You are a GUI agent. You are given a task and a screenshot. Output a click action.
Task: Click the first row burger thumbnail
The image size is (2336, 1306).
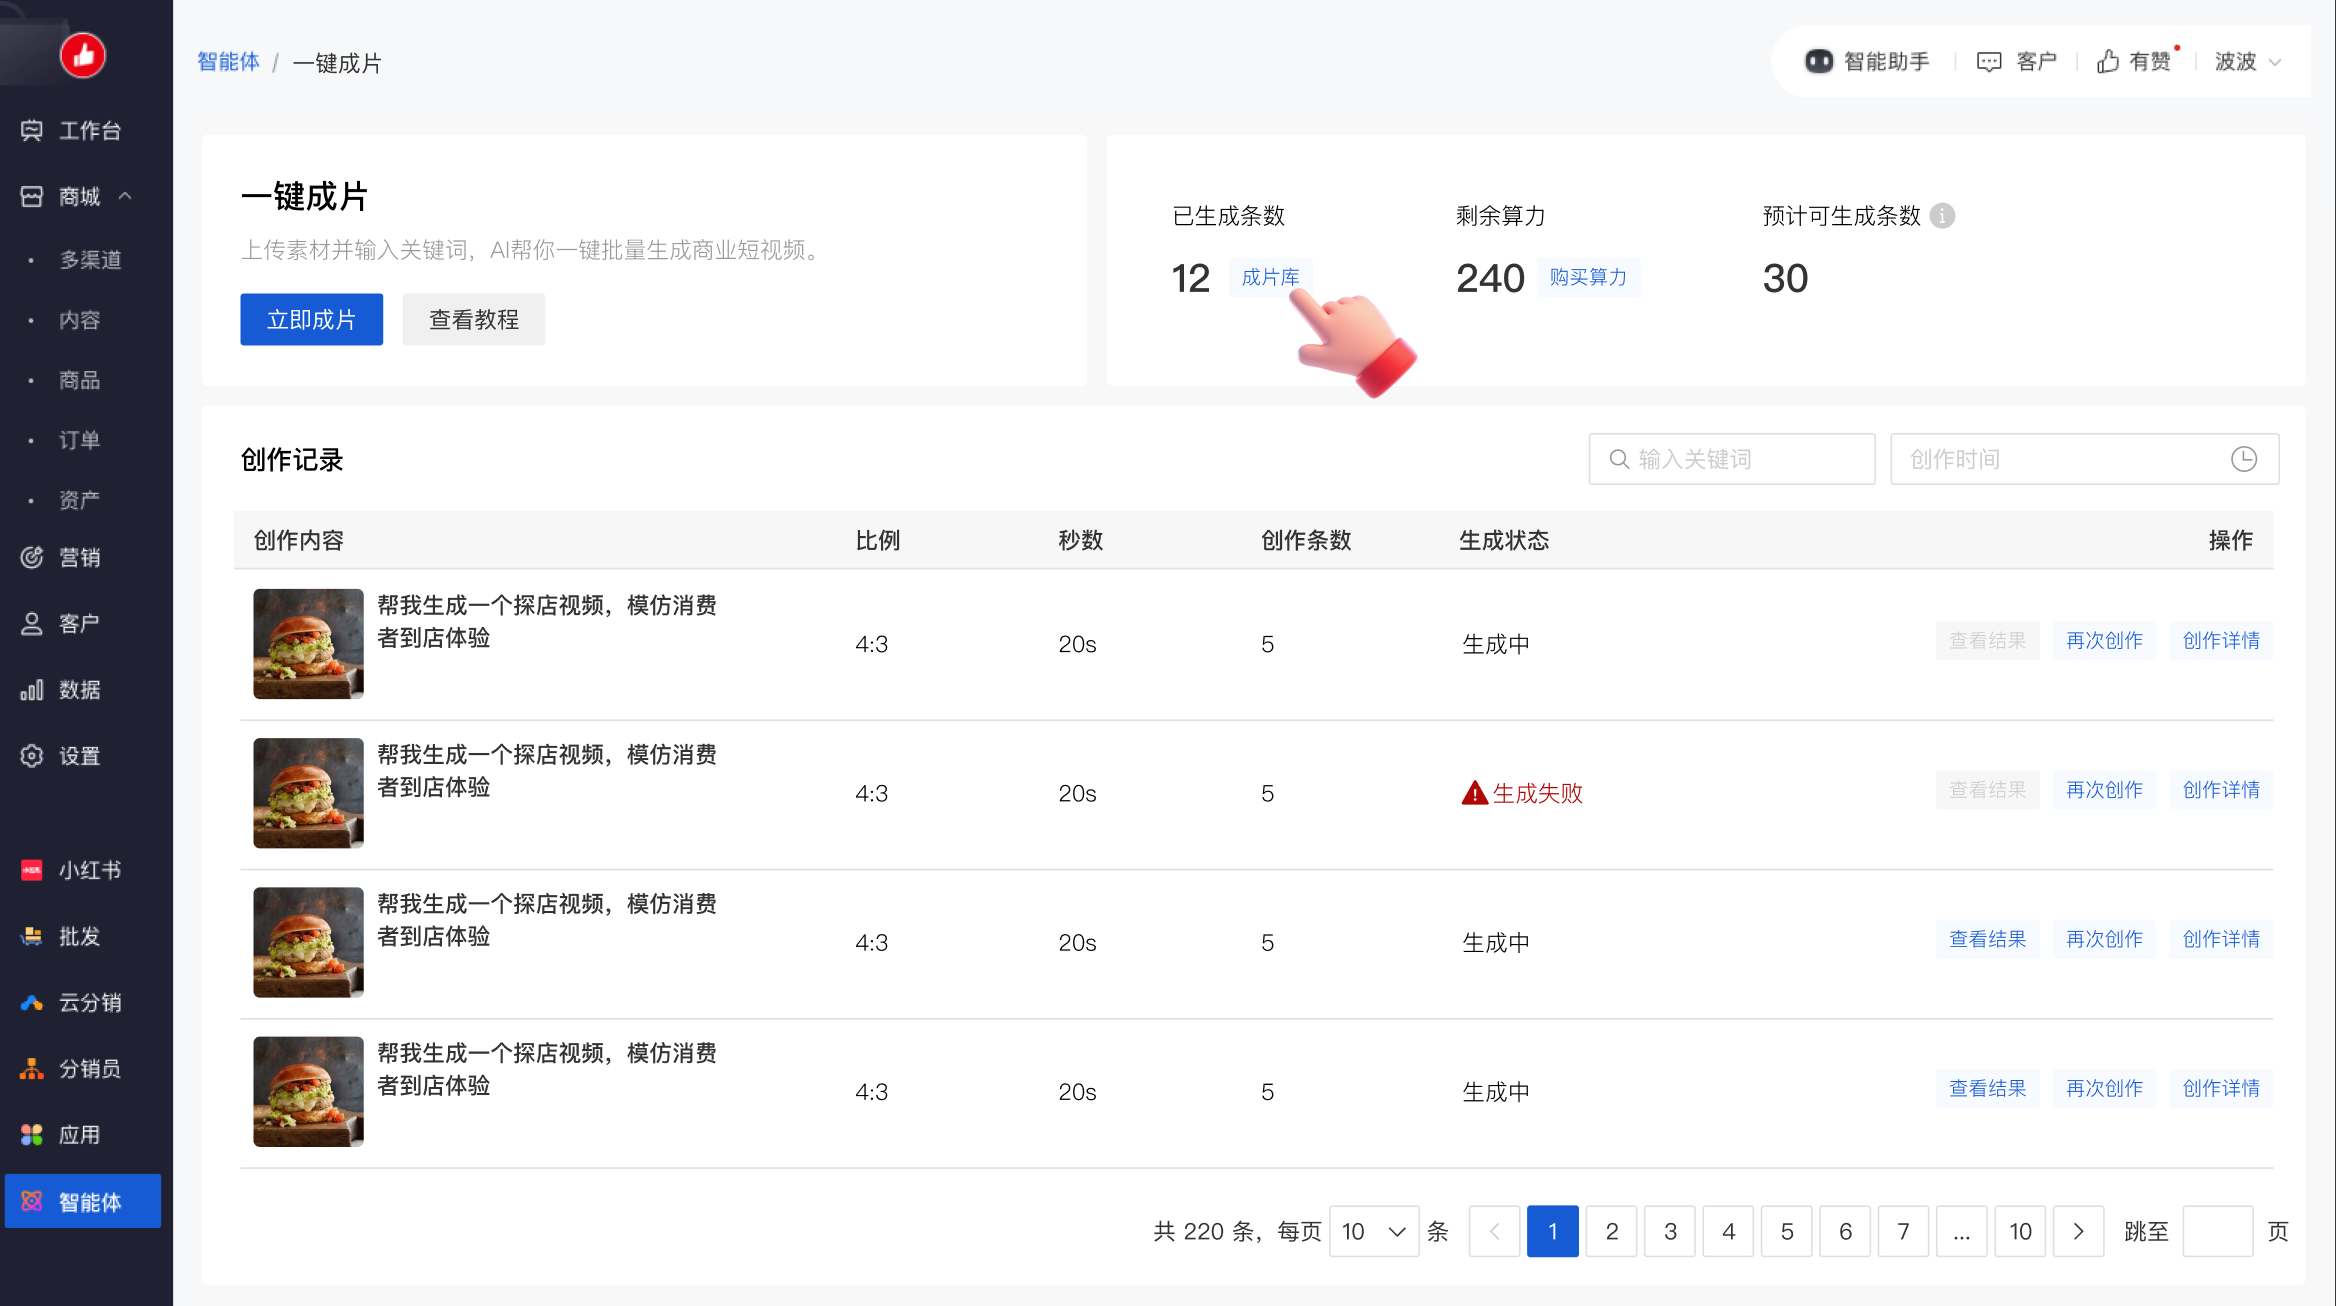(308, 643)
